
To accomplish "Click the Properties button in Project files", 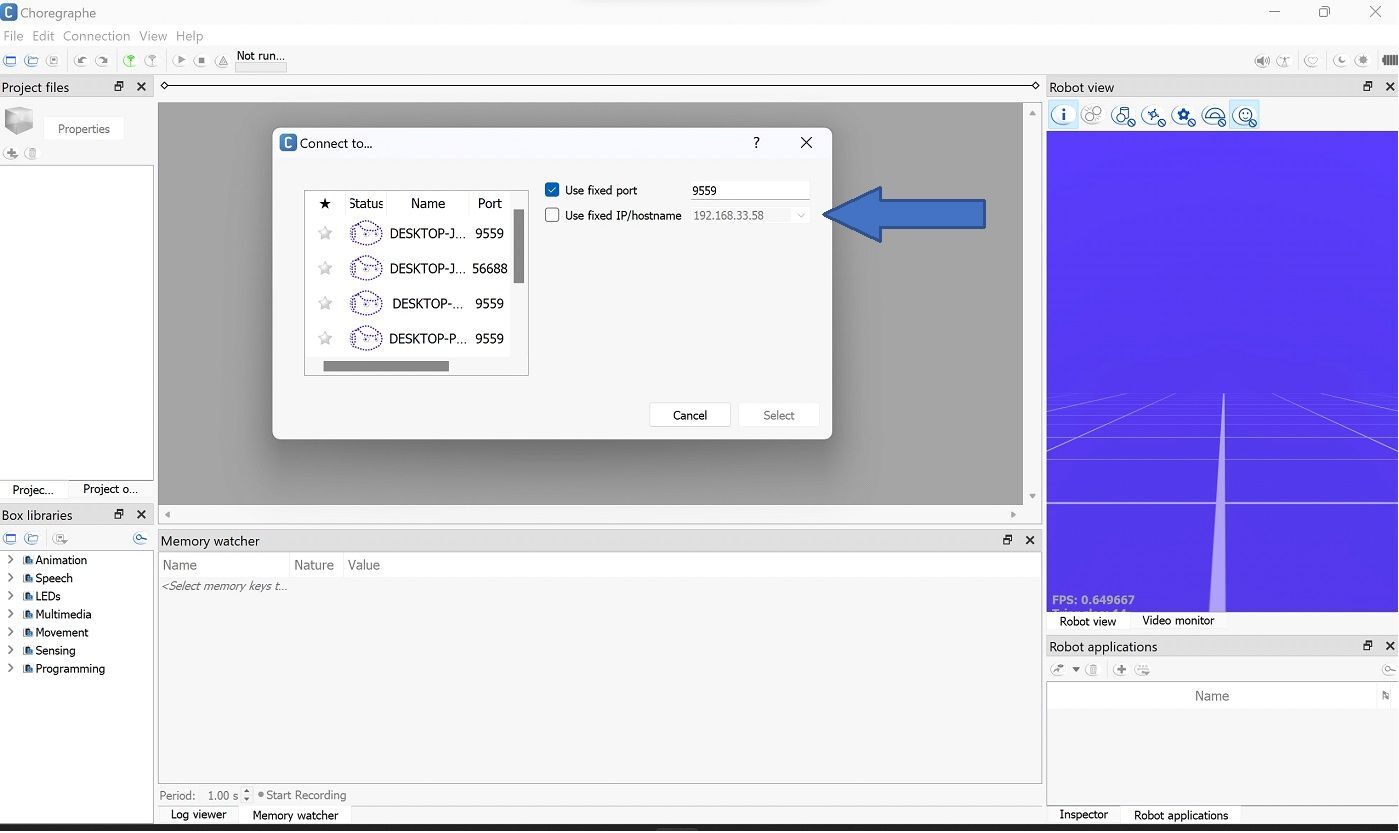I will coord(83,129).
